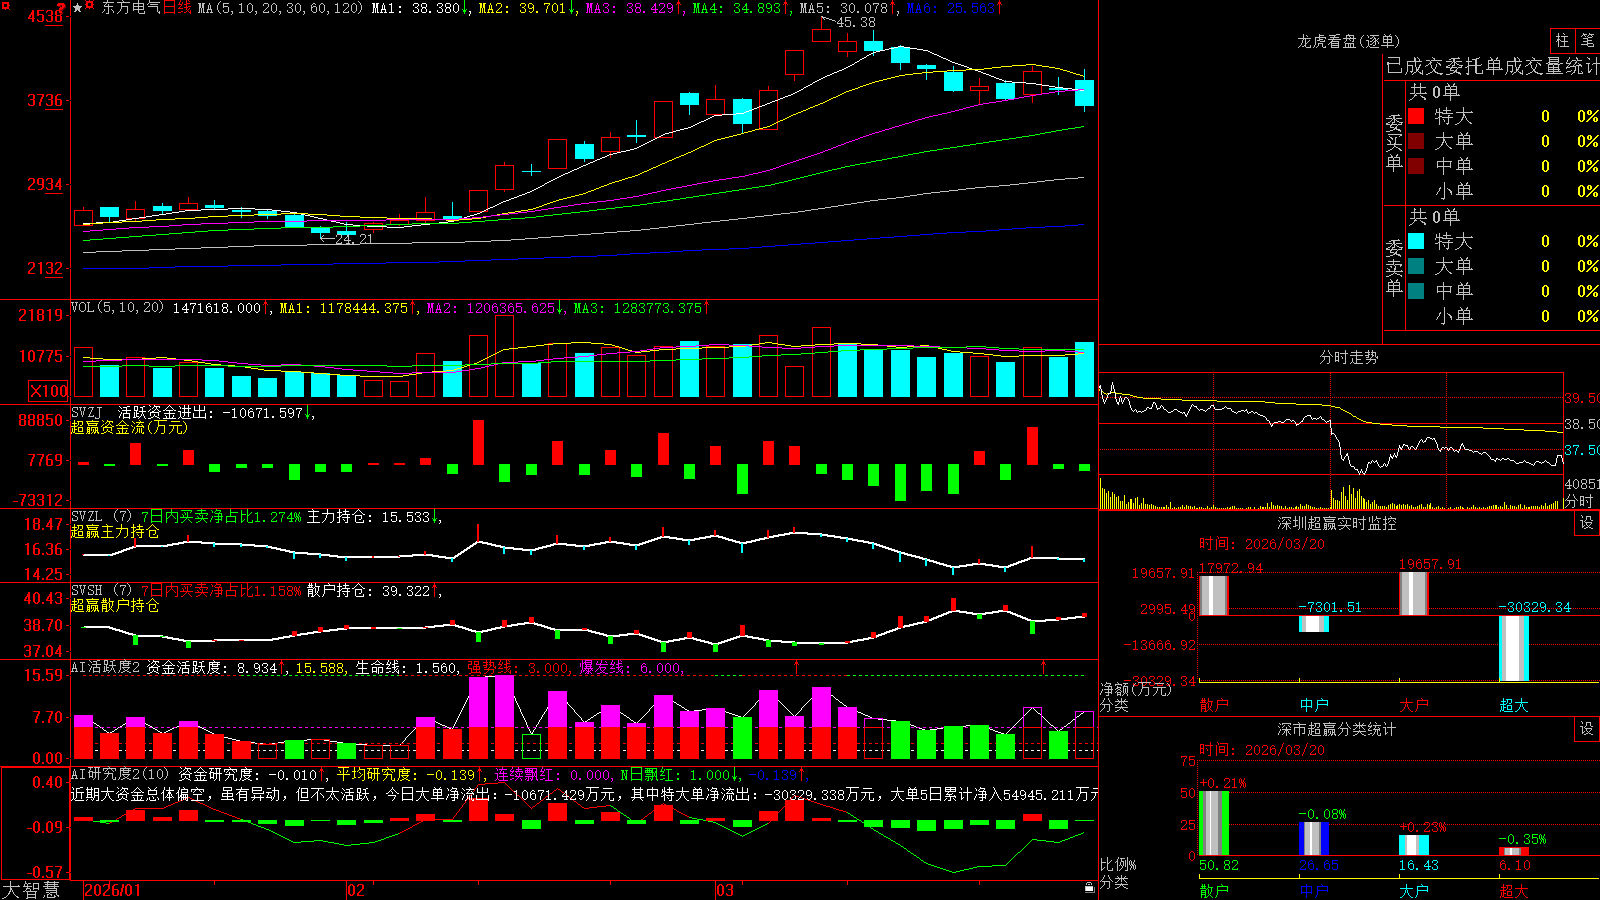Open 设 settings for 深市超赢分类统计

coord(1587,729)
